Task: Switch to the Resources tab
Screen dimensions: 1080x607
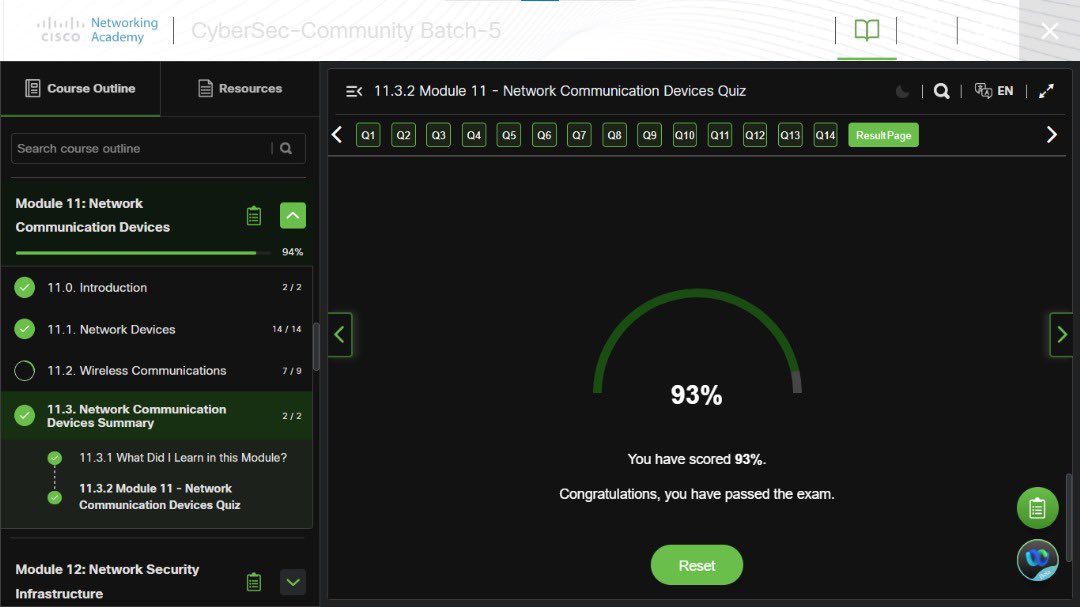Action: point(240,88)
